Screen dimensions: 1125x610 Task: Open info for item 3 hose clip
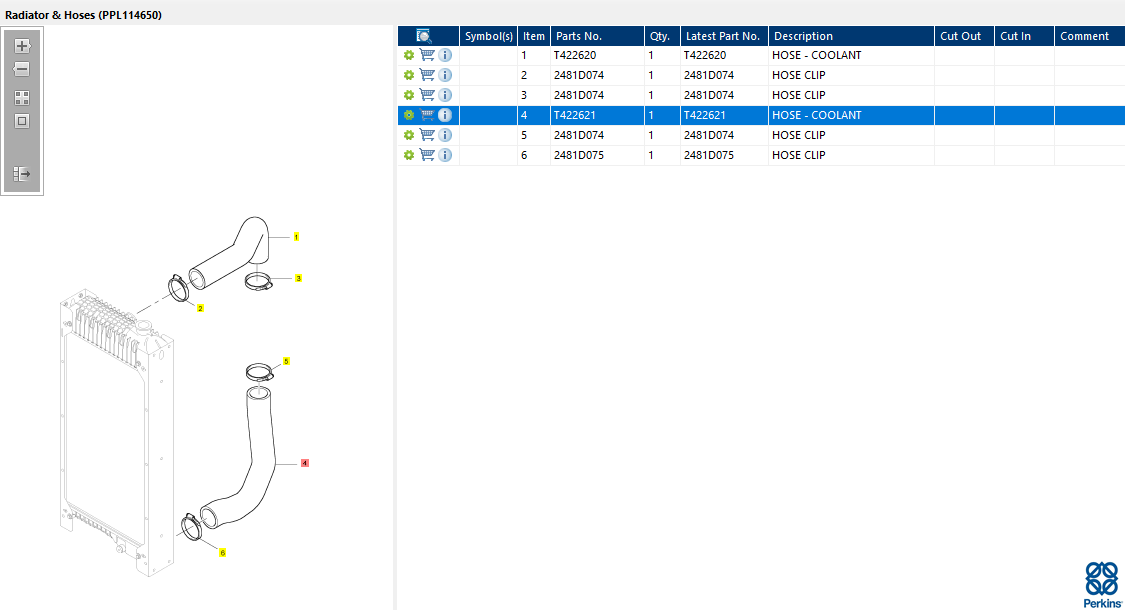click(445, 95)
